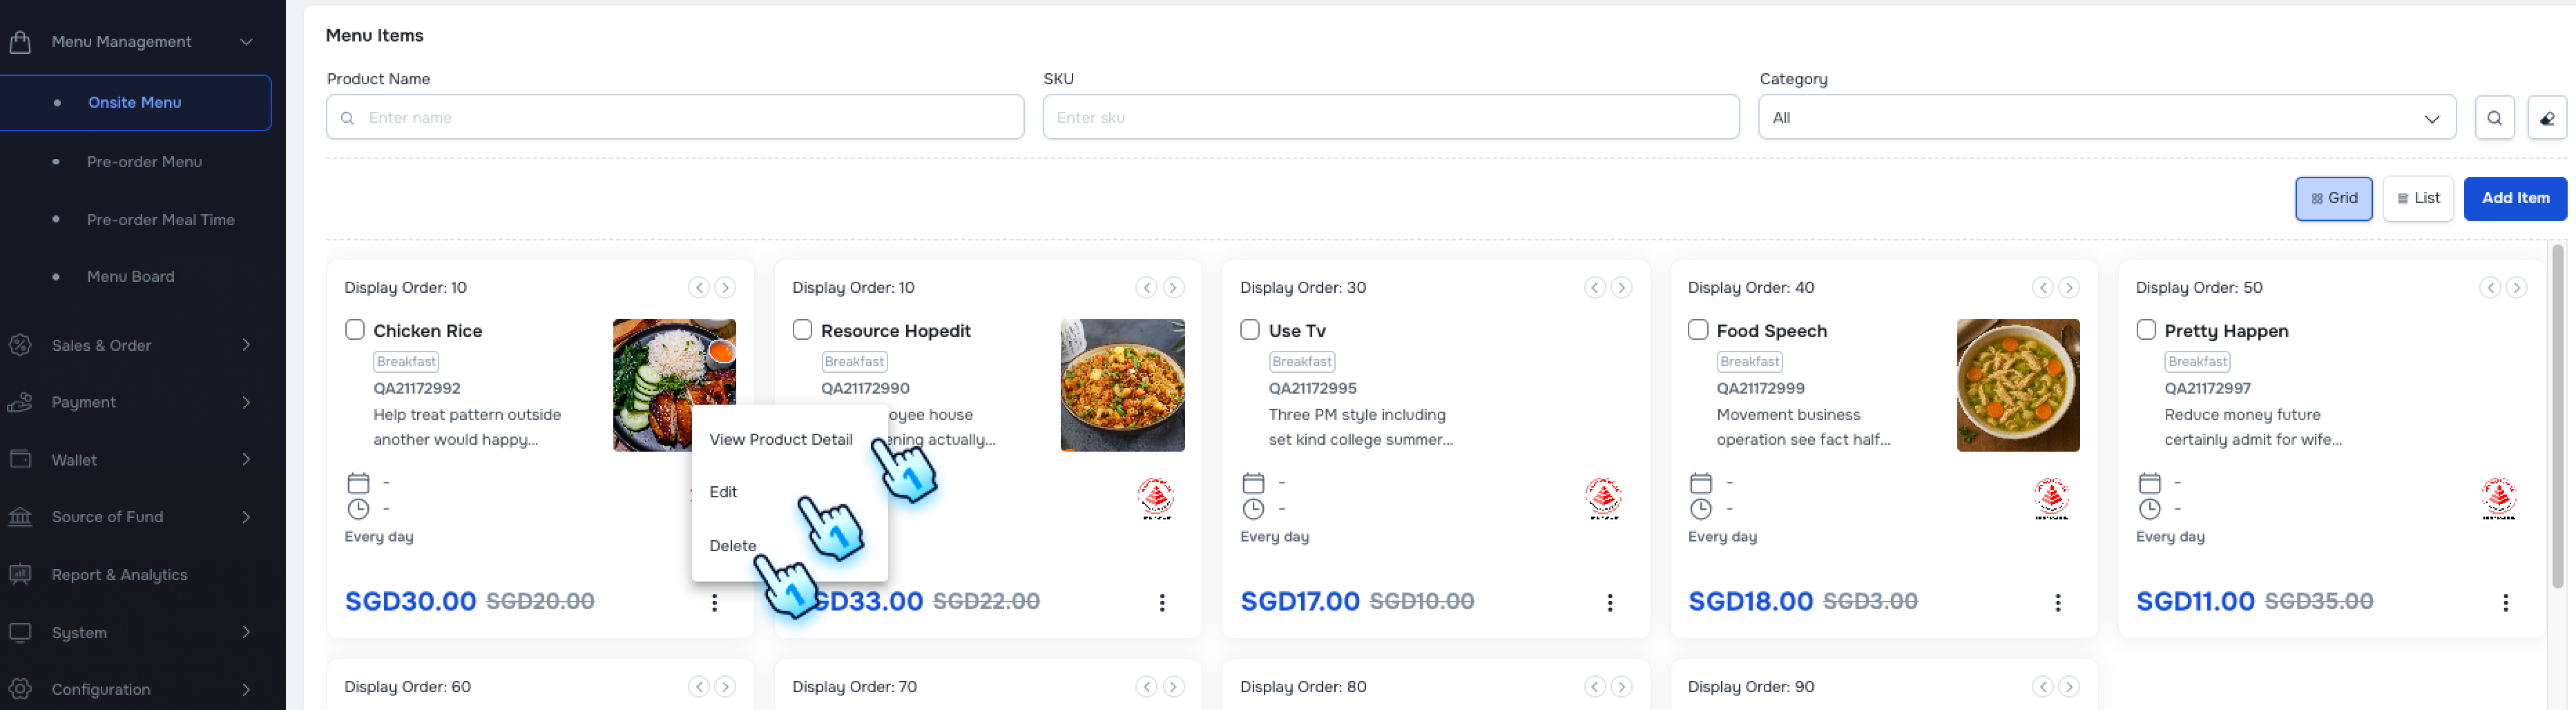Click the calendar icon on Food Speech card
The height and width of the screenshot is (710, 2576).
[x=1700, y=482]
